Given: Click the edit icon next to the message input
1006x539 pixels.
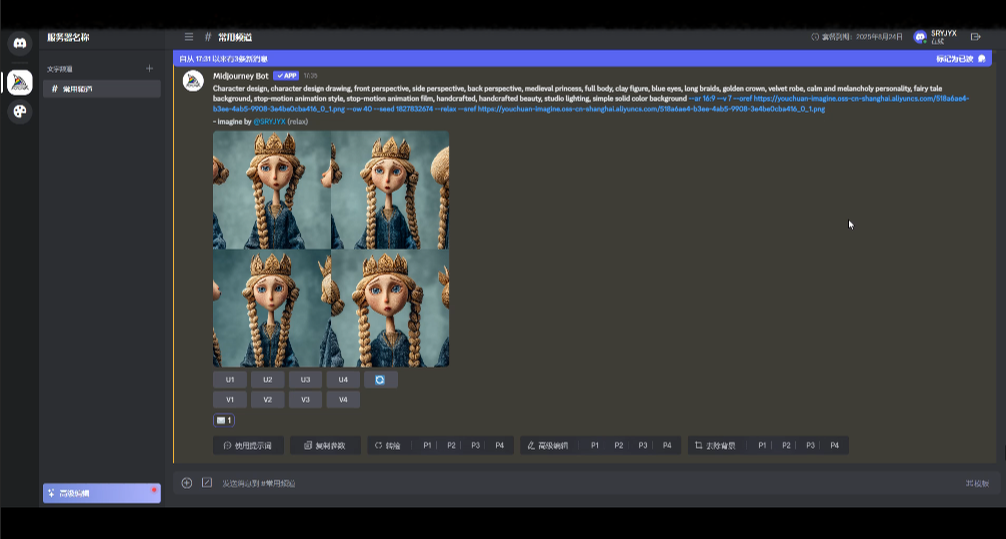Looking at the screenshot, I should tap(207, 483).
